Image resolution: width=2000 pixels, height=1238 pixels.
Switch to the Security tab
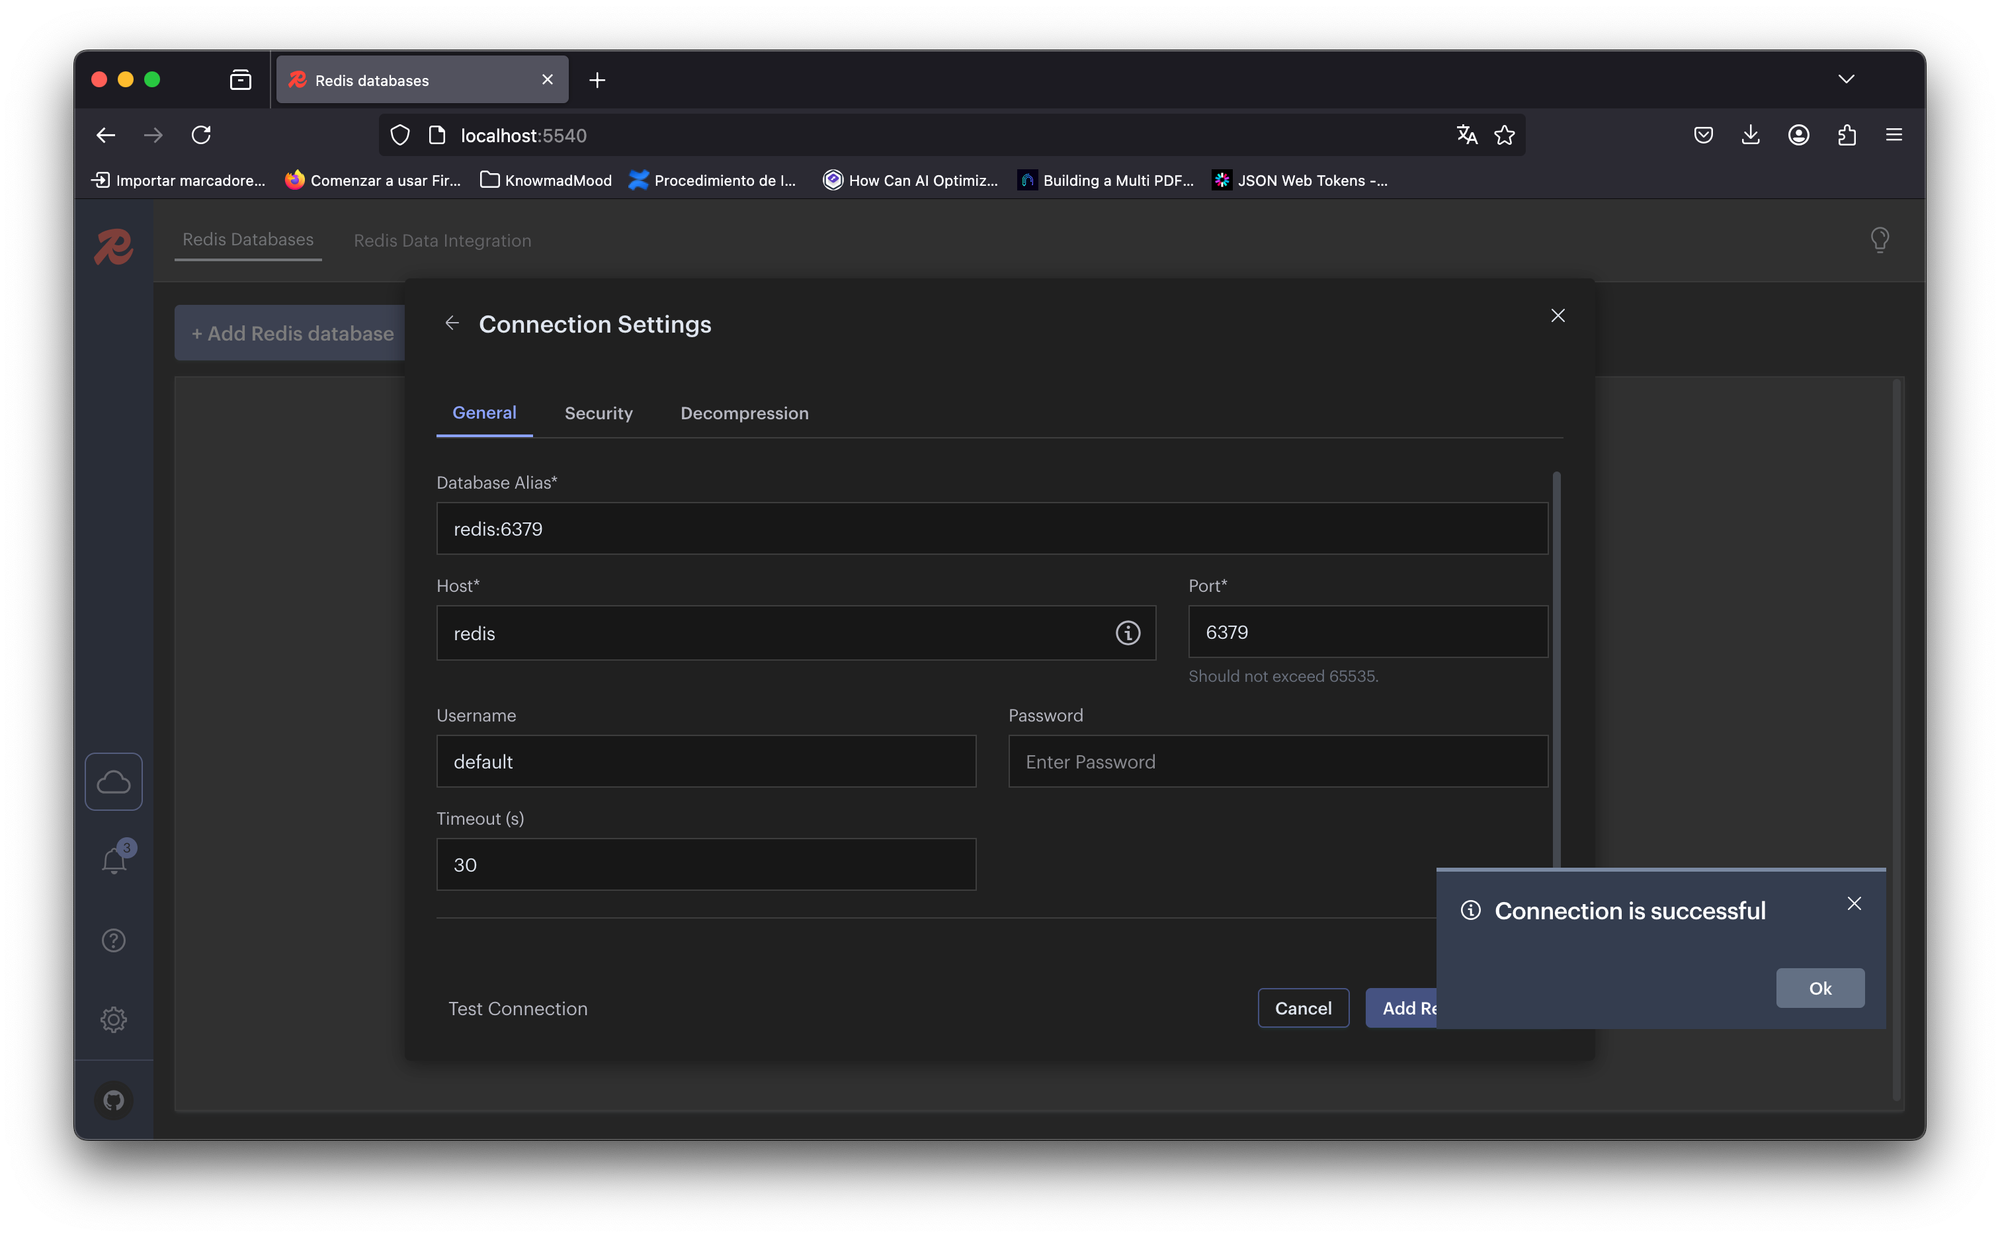[x=598, y=413]
